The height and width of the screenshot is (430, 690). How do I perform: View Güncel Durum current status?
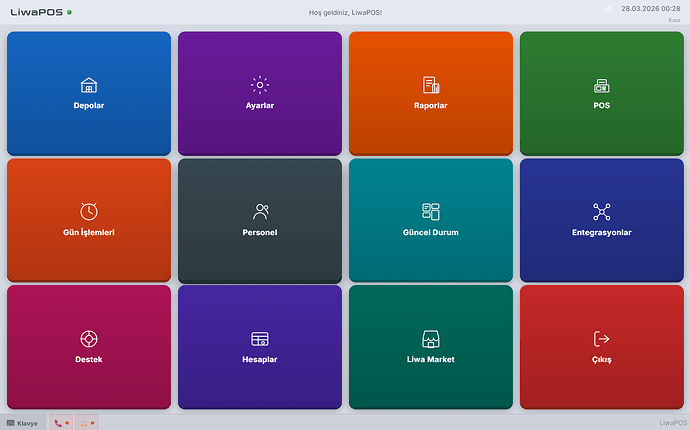click(430, 220)
